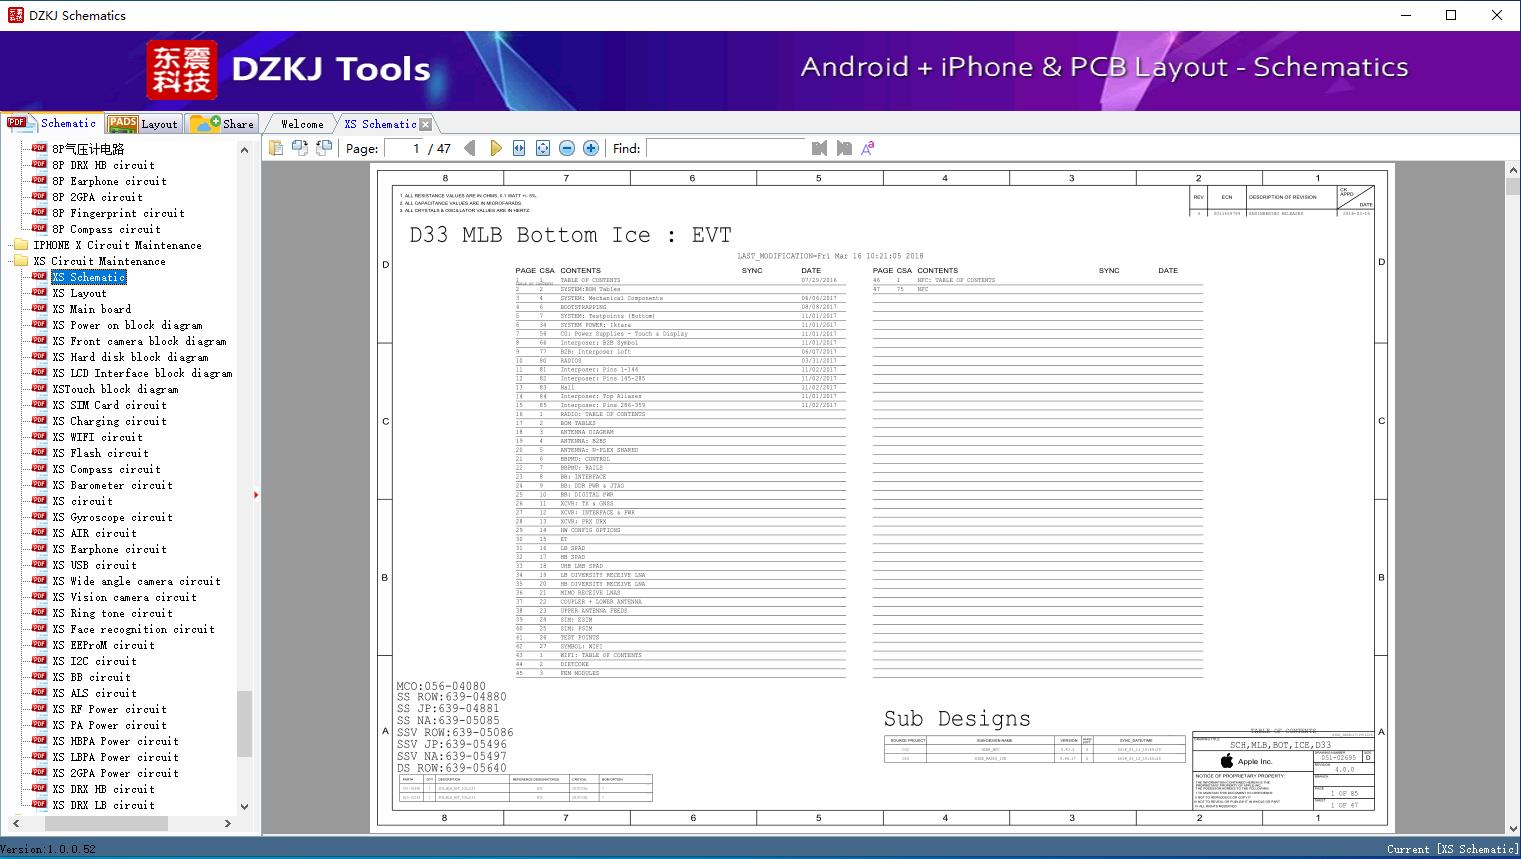Collapse the side panel with red arrow
1521x859 pixels.
256,494
